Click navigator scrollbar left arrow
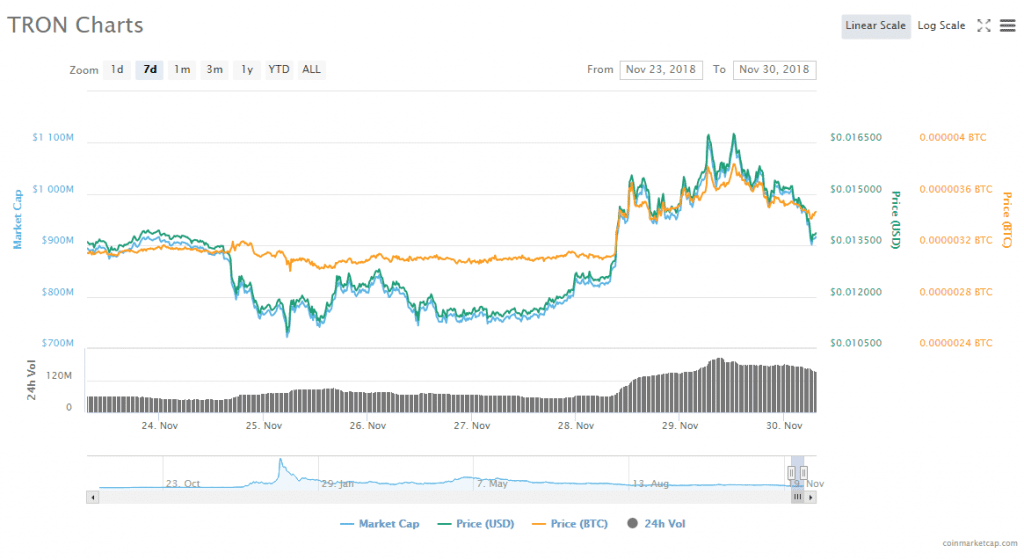Viewport: 1024px width, 560px height. pos(93,497)
